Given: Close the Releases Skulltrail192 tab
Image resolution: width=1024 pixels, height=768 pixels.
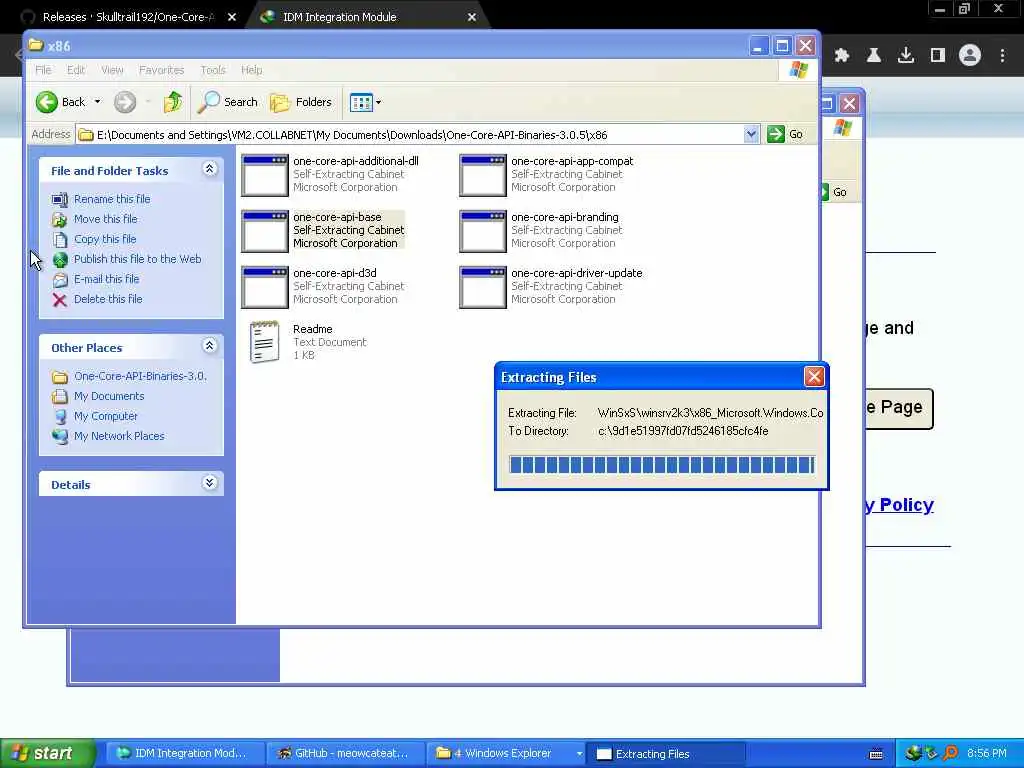Looking at the screenshot, I should [x=232, y=17].
